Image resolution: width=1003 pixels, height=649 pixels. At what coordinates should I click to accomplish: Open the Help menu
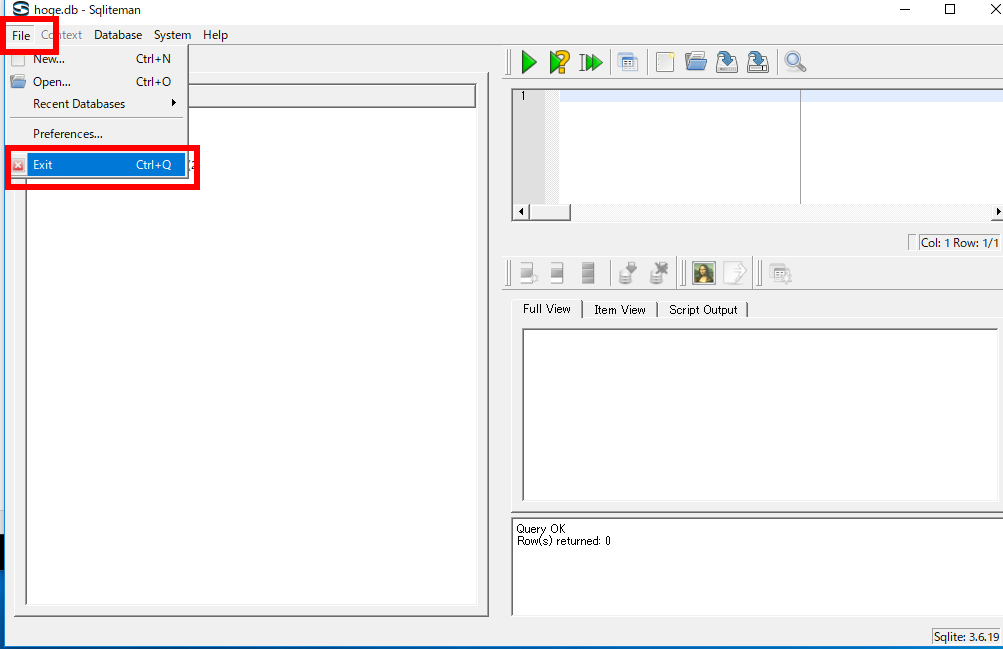pos(216,35)
